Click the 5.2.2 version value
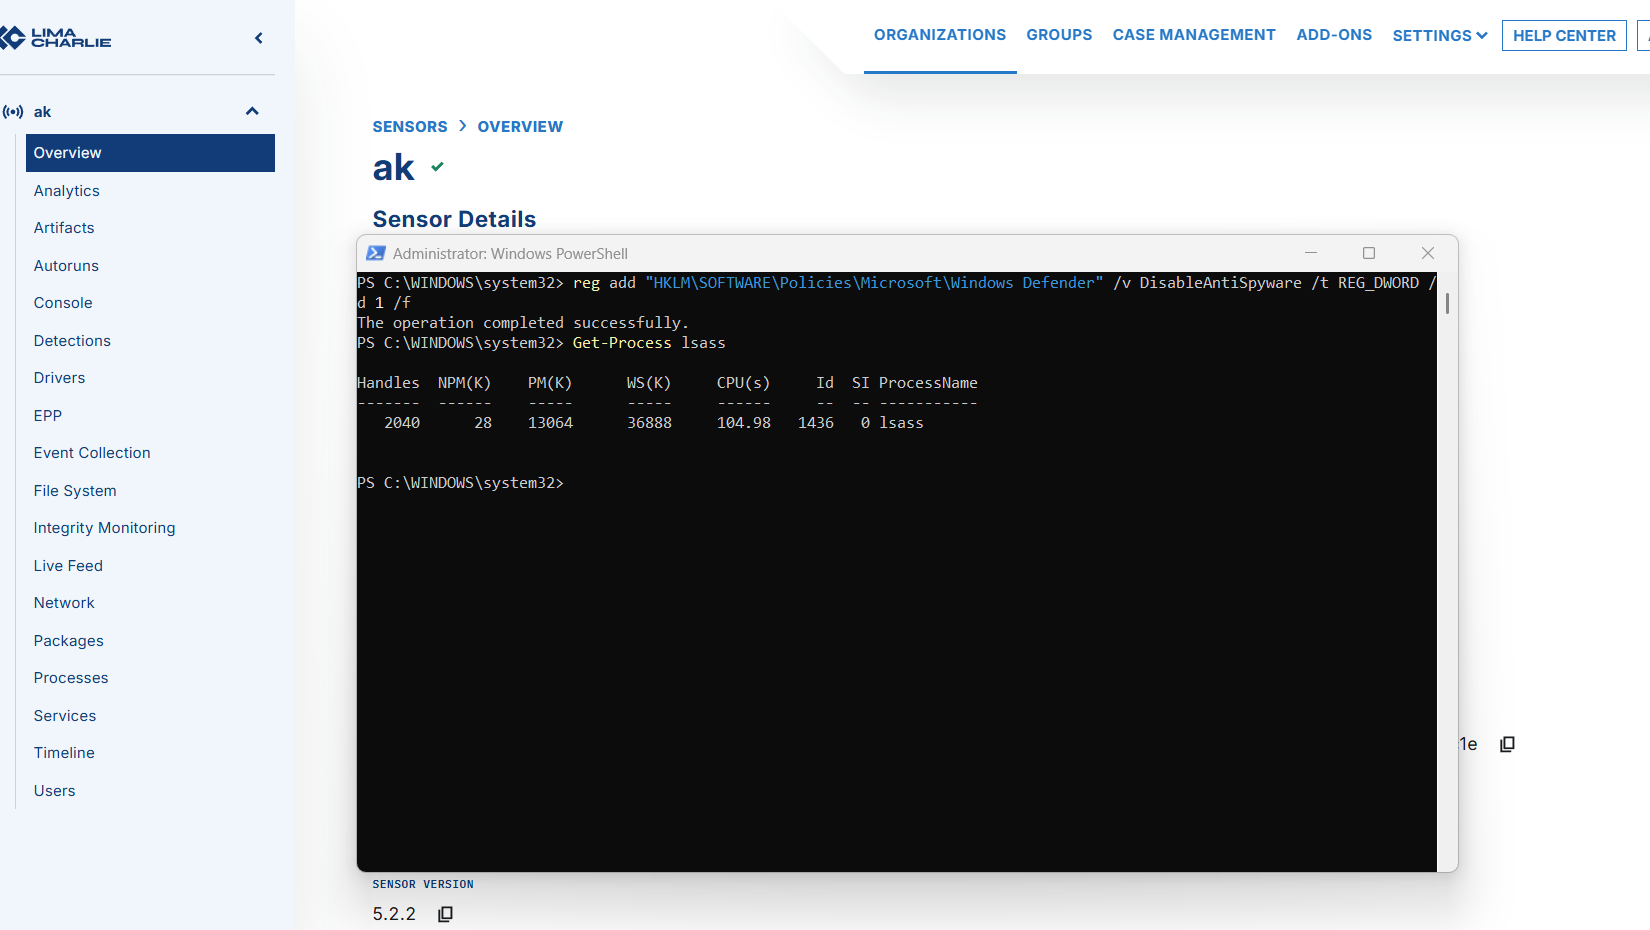Image resolution: width=1650 pixels, height=930 pixels. 394,914
